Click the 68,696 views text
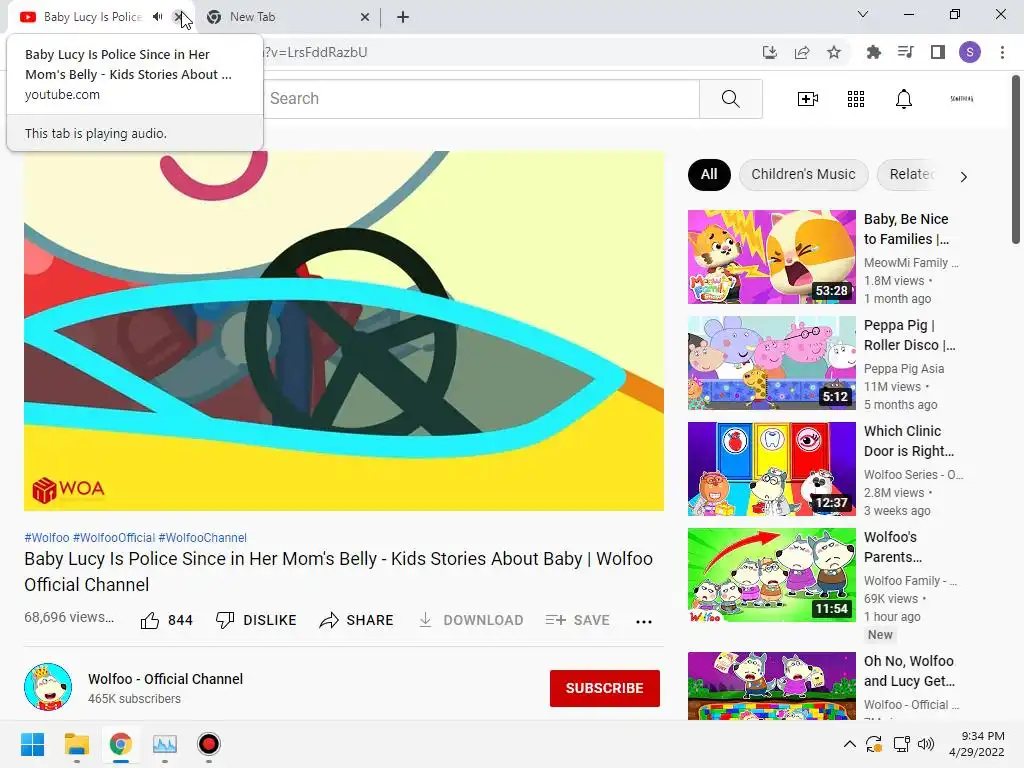Viewport: 1024px width, 768px height. coord(69,617)
